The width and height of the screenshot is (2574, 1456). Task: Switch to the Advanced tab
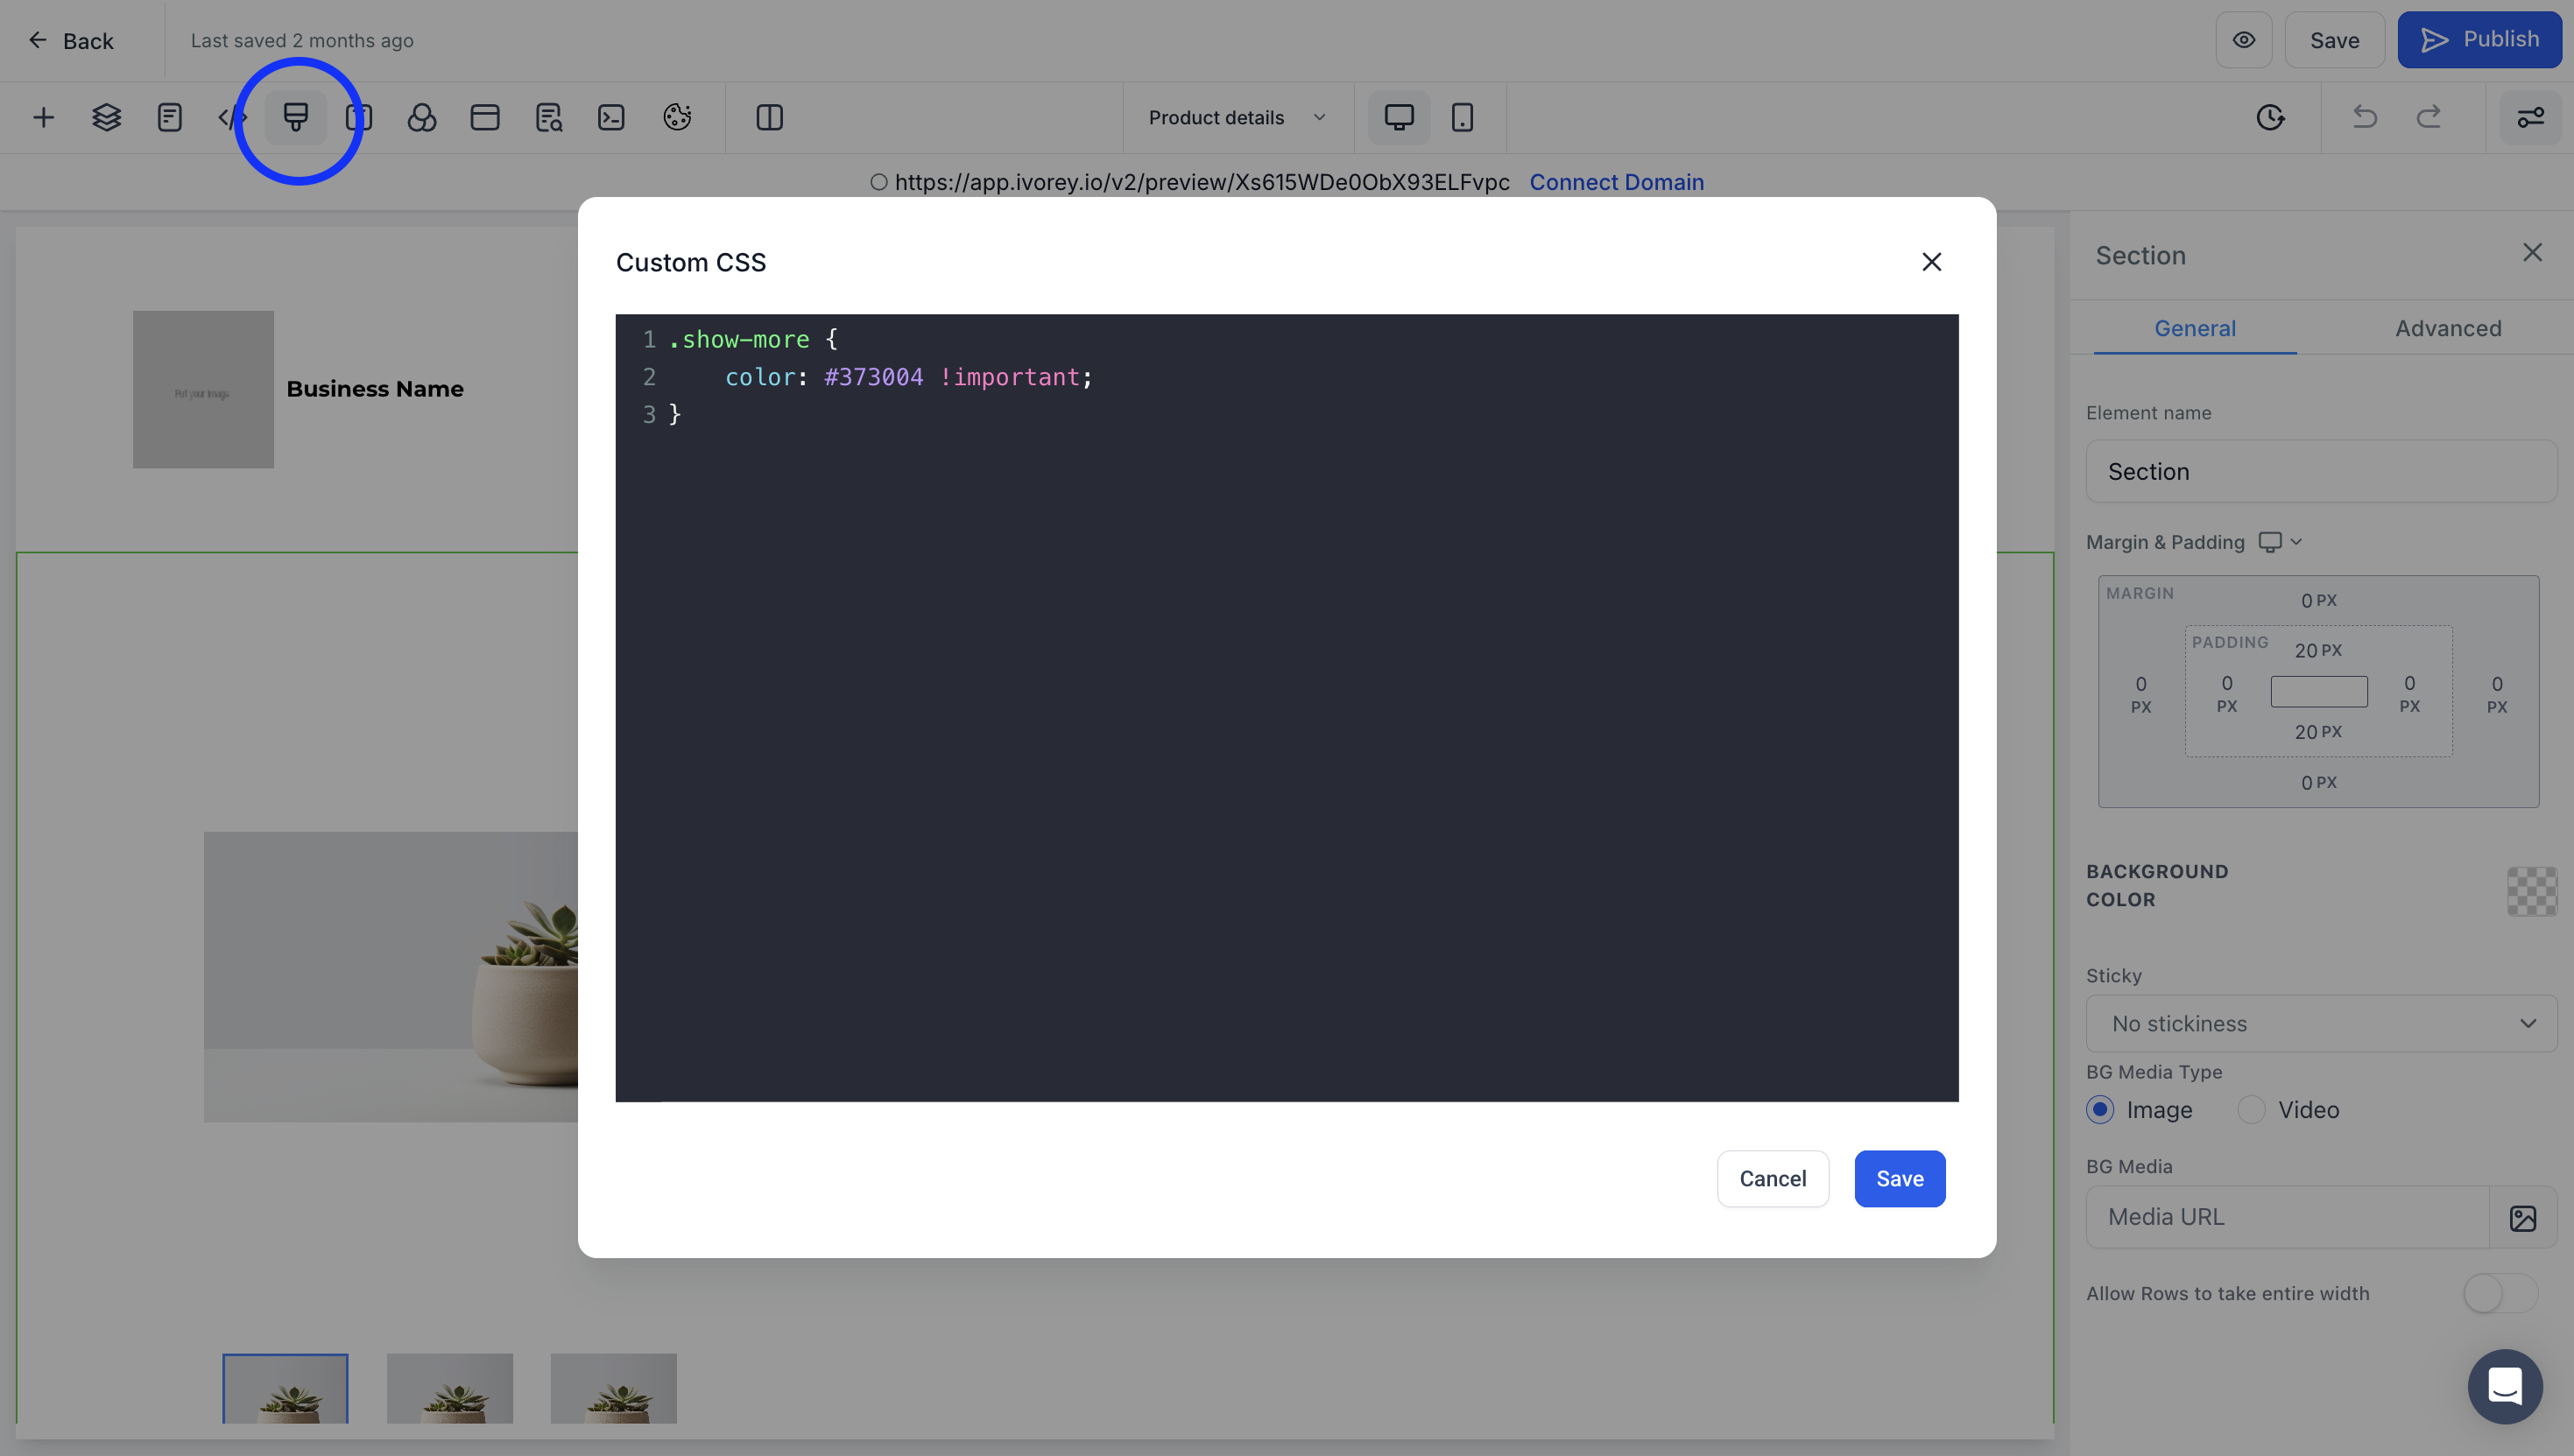pos(2447,328)
